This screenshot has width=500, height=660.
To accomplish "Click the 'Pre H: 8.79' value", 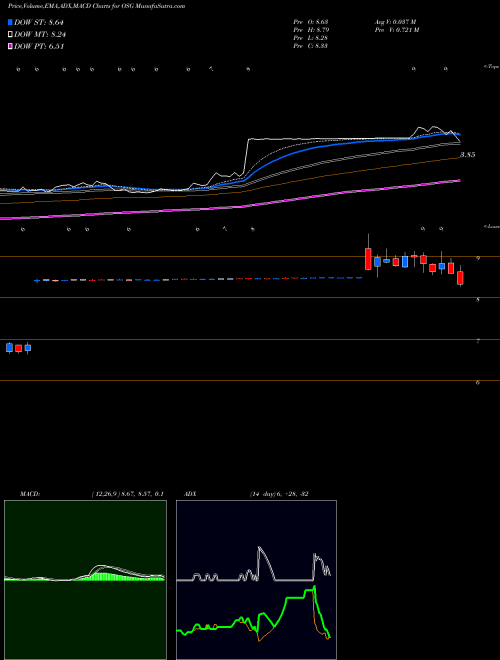I will click(x=311, y=29).
